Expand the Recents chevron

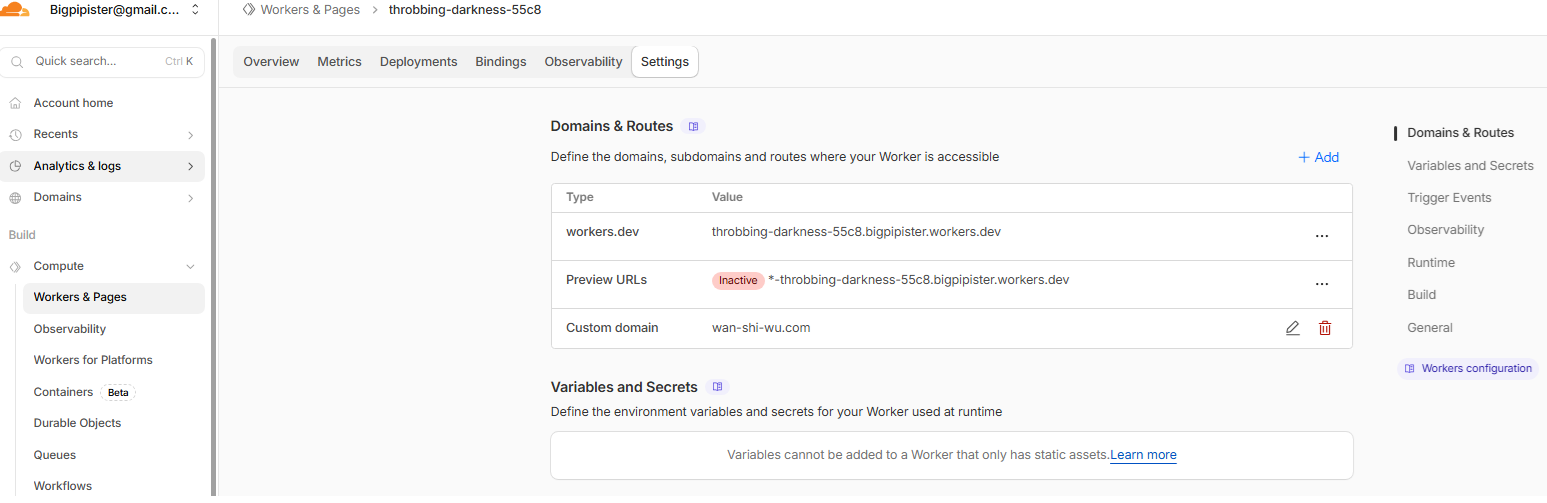(x=190, y=135)
